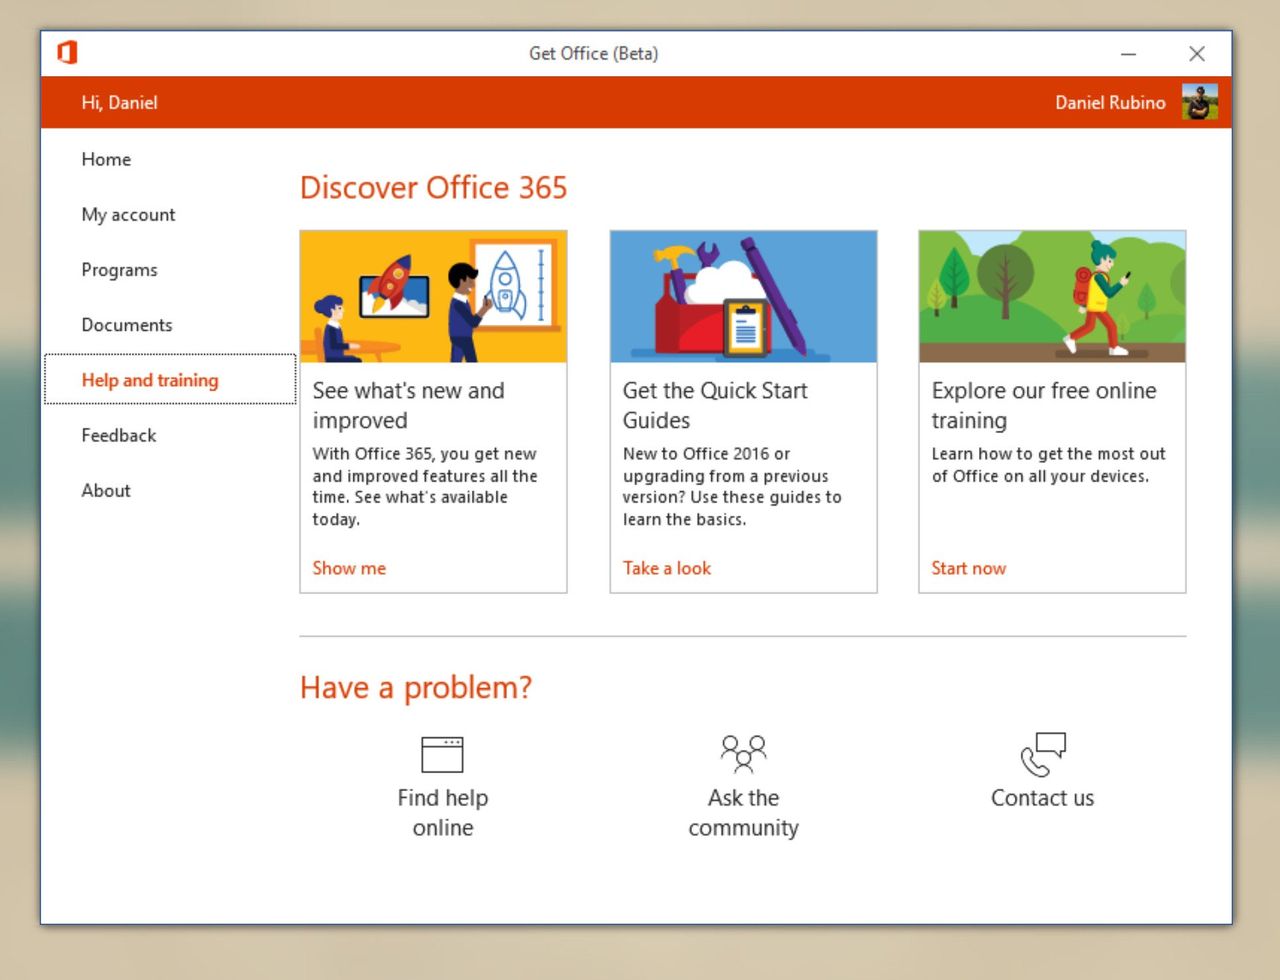Click the 'See what's new and improved' heading
1280x980 pixels.
coord(408,405)
